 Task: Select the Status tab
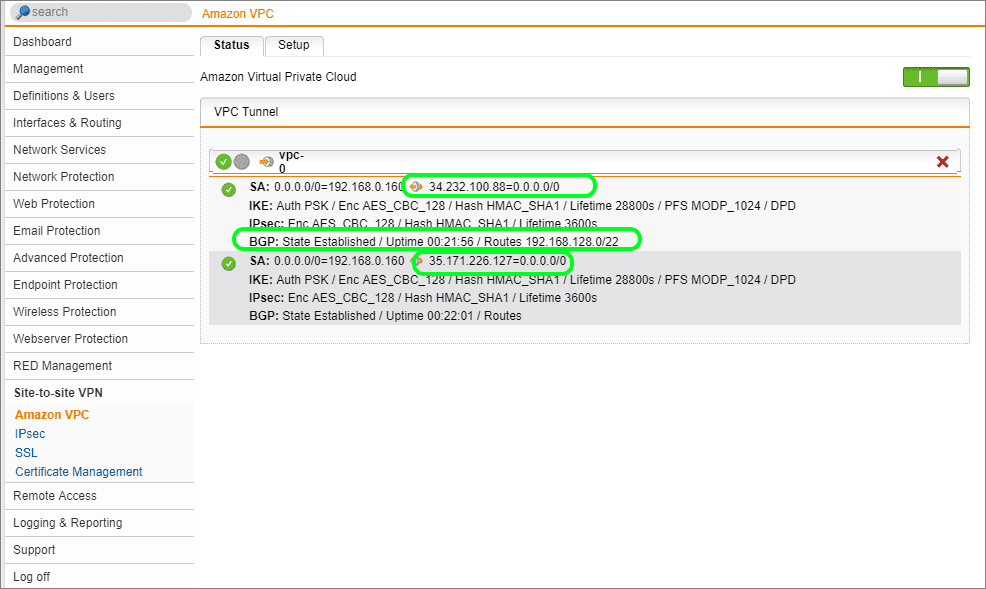click(x=231, y=45)
